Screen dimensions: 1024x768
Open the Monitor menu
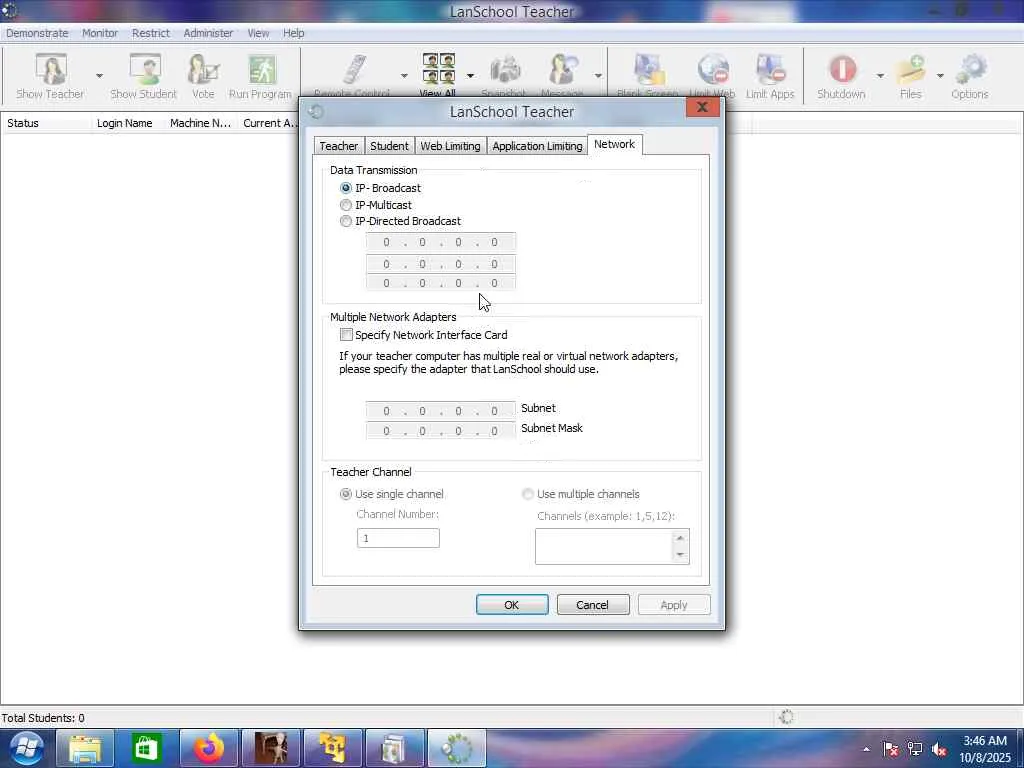coord(100,33)
